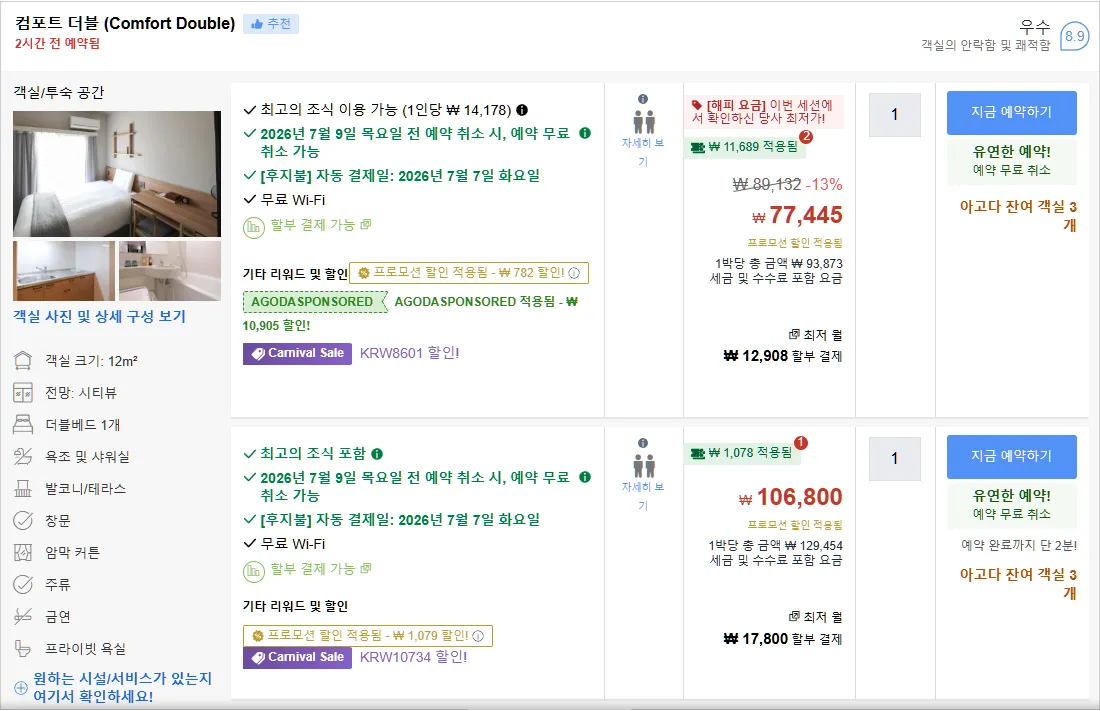Image resolution: width=1100 pixels, height=711 pixels.
Task: Click the ₩1,078 적용됨 coupon badge
Action: pos(742,453)
